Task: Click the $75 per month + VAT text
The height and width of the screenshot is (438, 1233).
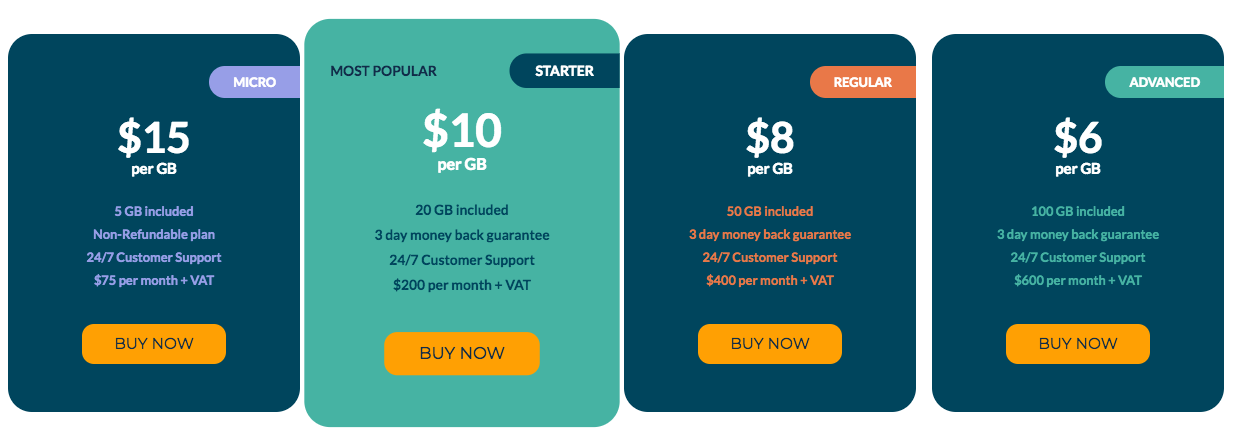Action: coord(154,280)
